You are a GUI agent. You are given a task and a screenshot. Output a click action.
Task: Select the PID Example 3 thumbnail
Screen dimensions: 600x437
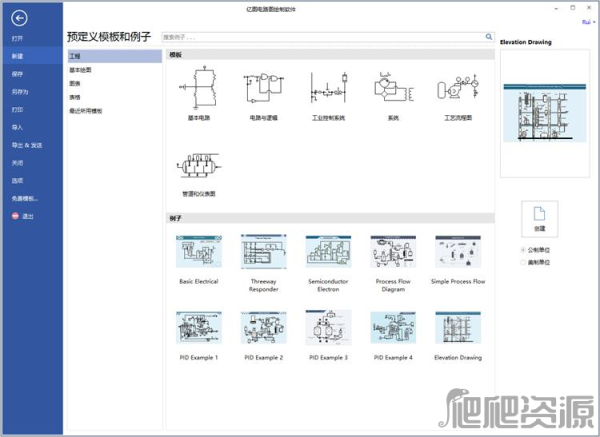328,328
